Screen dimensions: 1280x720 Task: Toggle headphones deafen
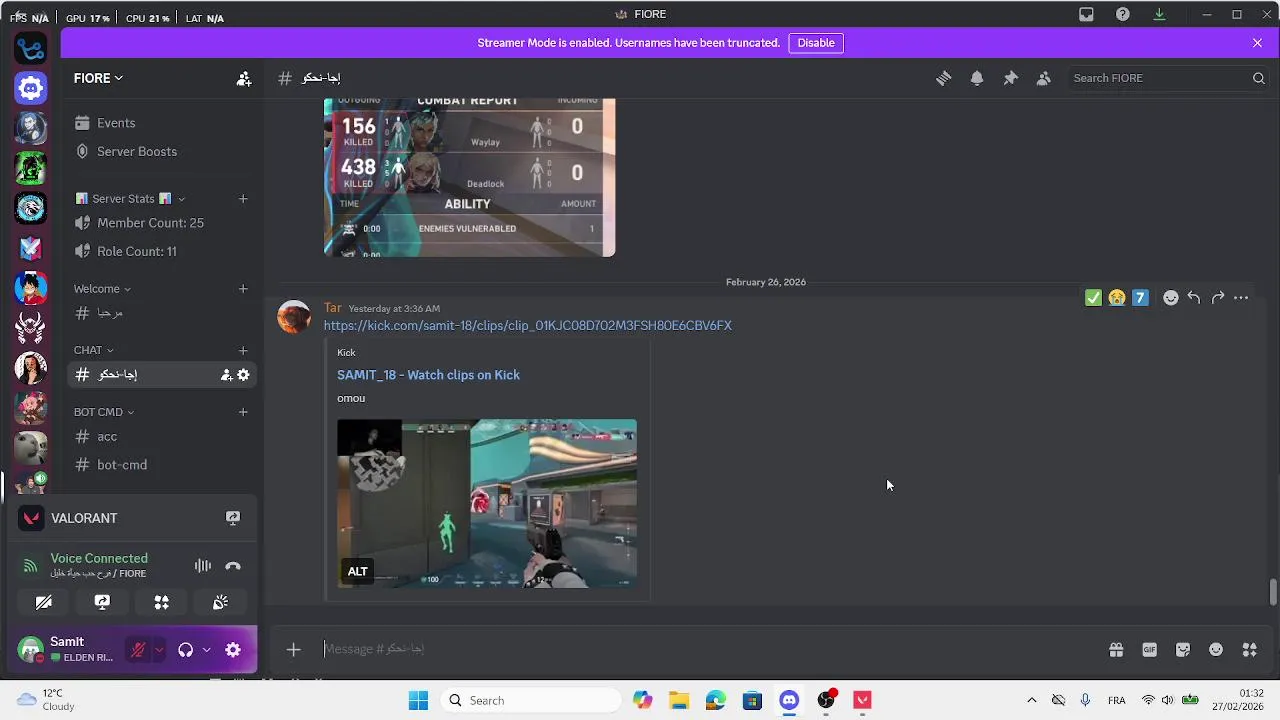(185, 650)
